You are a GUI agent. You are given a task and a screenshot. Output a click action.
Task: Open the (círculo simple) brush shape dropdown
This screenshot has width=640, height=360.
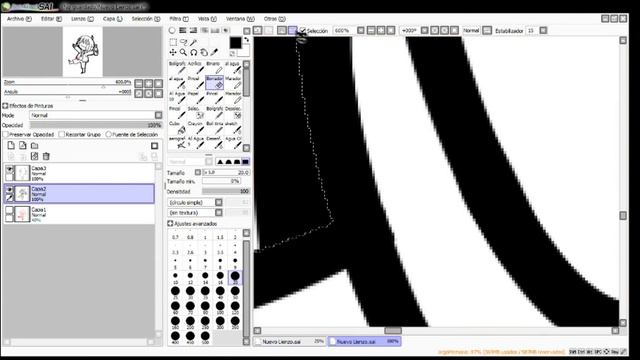[219, 202]
